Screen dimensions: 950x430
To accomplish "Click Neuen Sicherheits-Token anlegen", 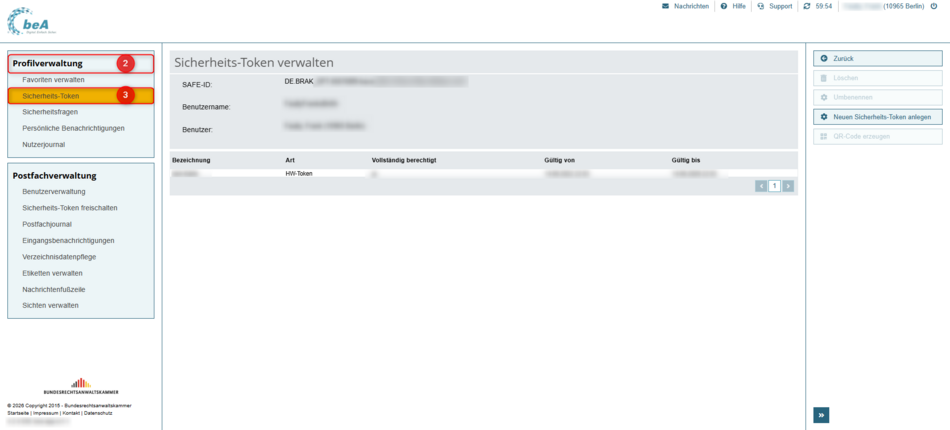I will [x=877, y=117].
